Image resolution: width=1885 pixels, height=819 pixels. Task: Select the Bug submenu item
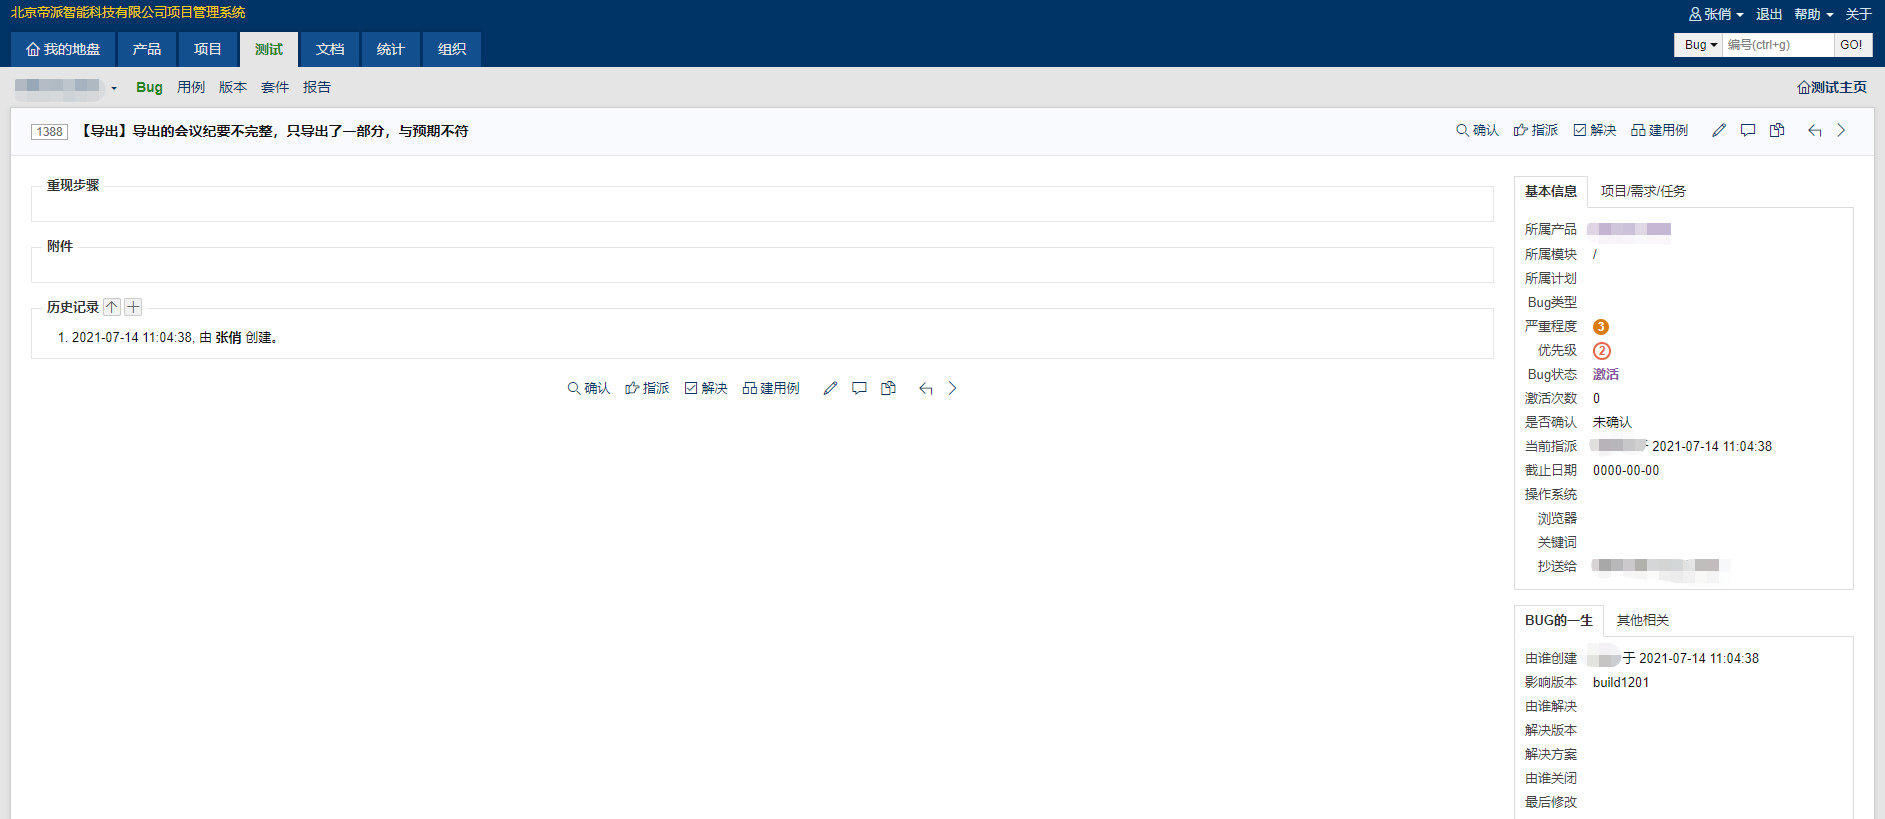149,88
